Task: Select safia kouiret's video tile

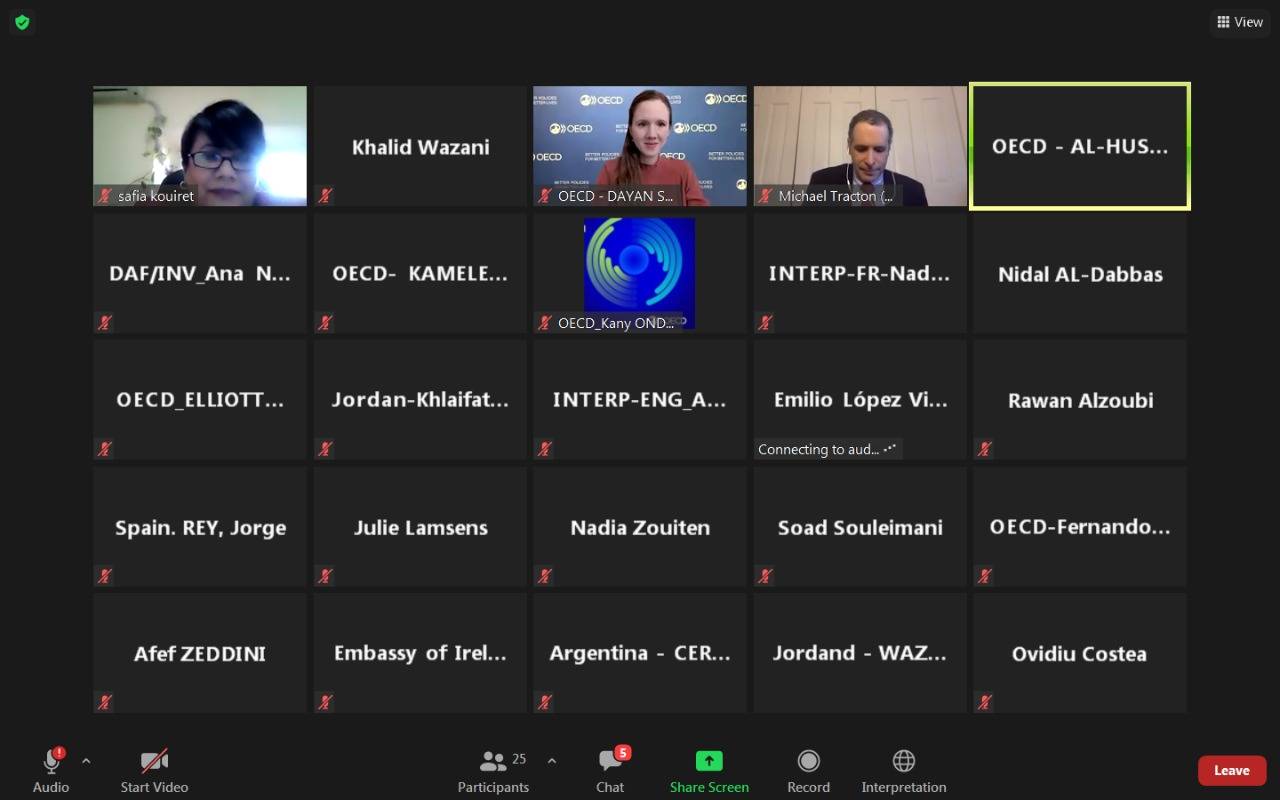Action: pos(200,146)
